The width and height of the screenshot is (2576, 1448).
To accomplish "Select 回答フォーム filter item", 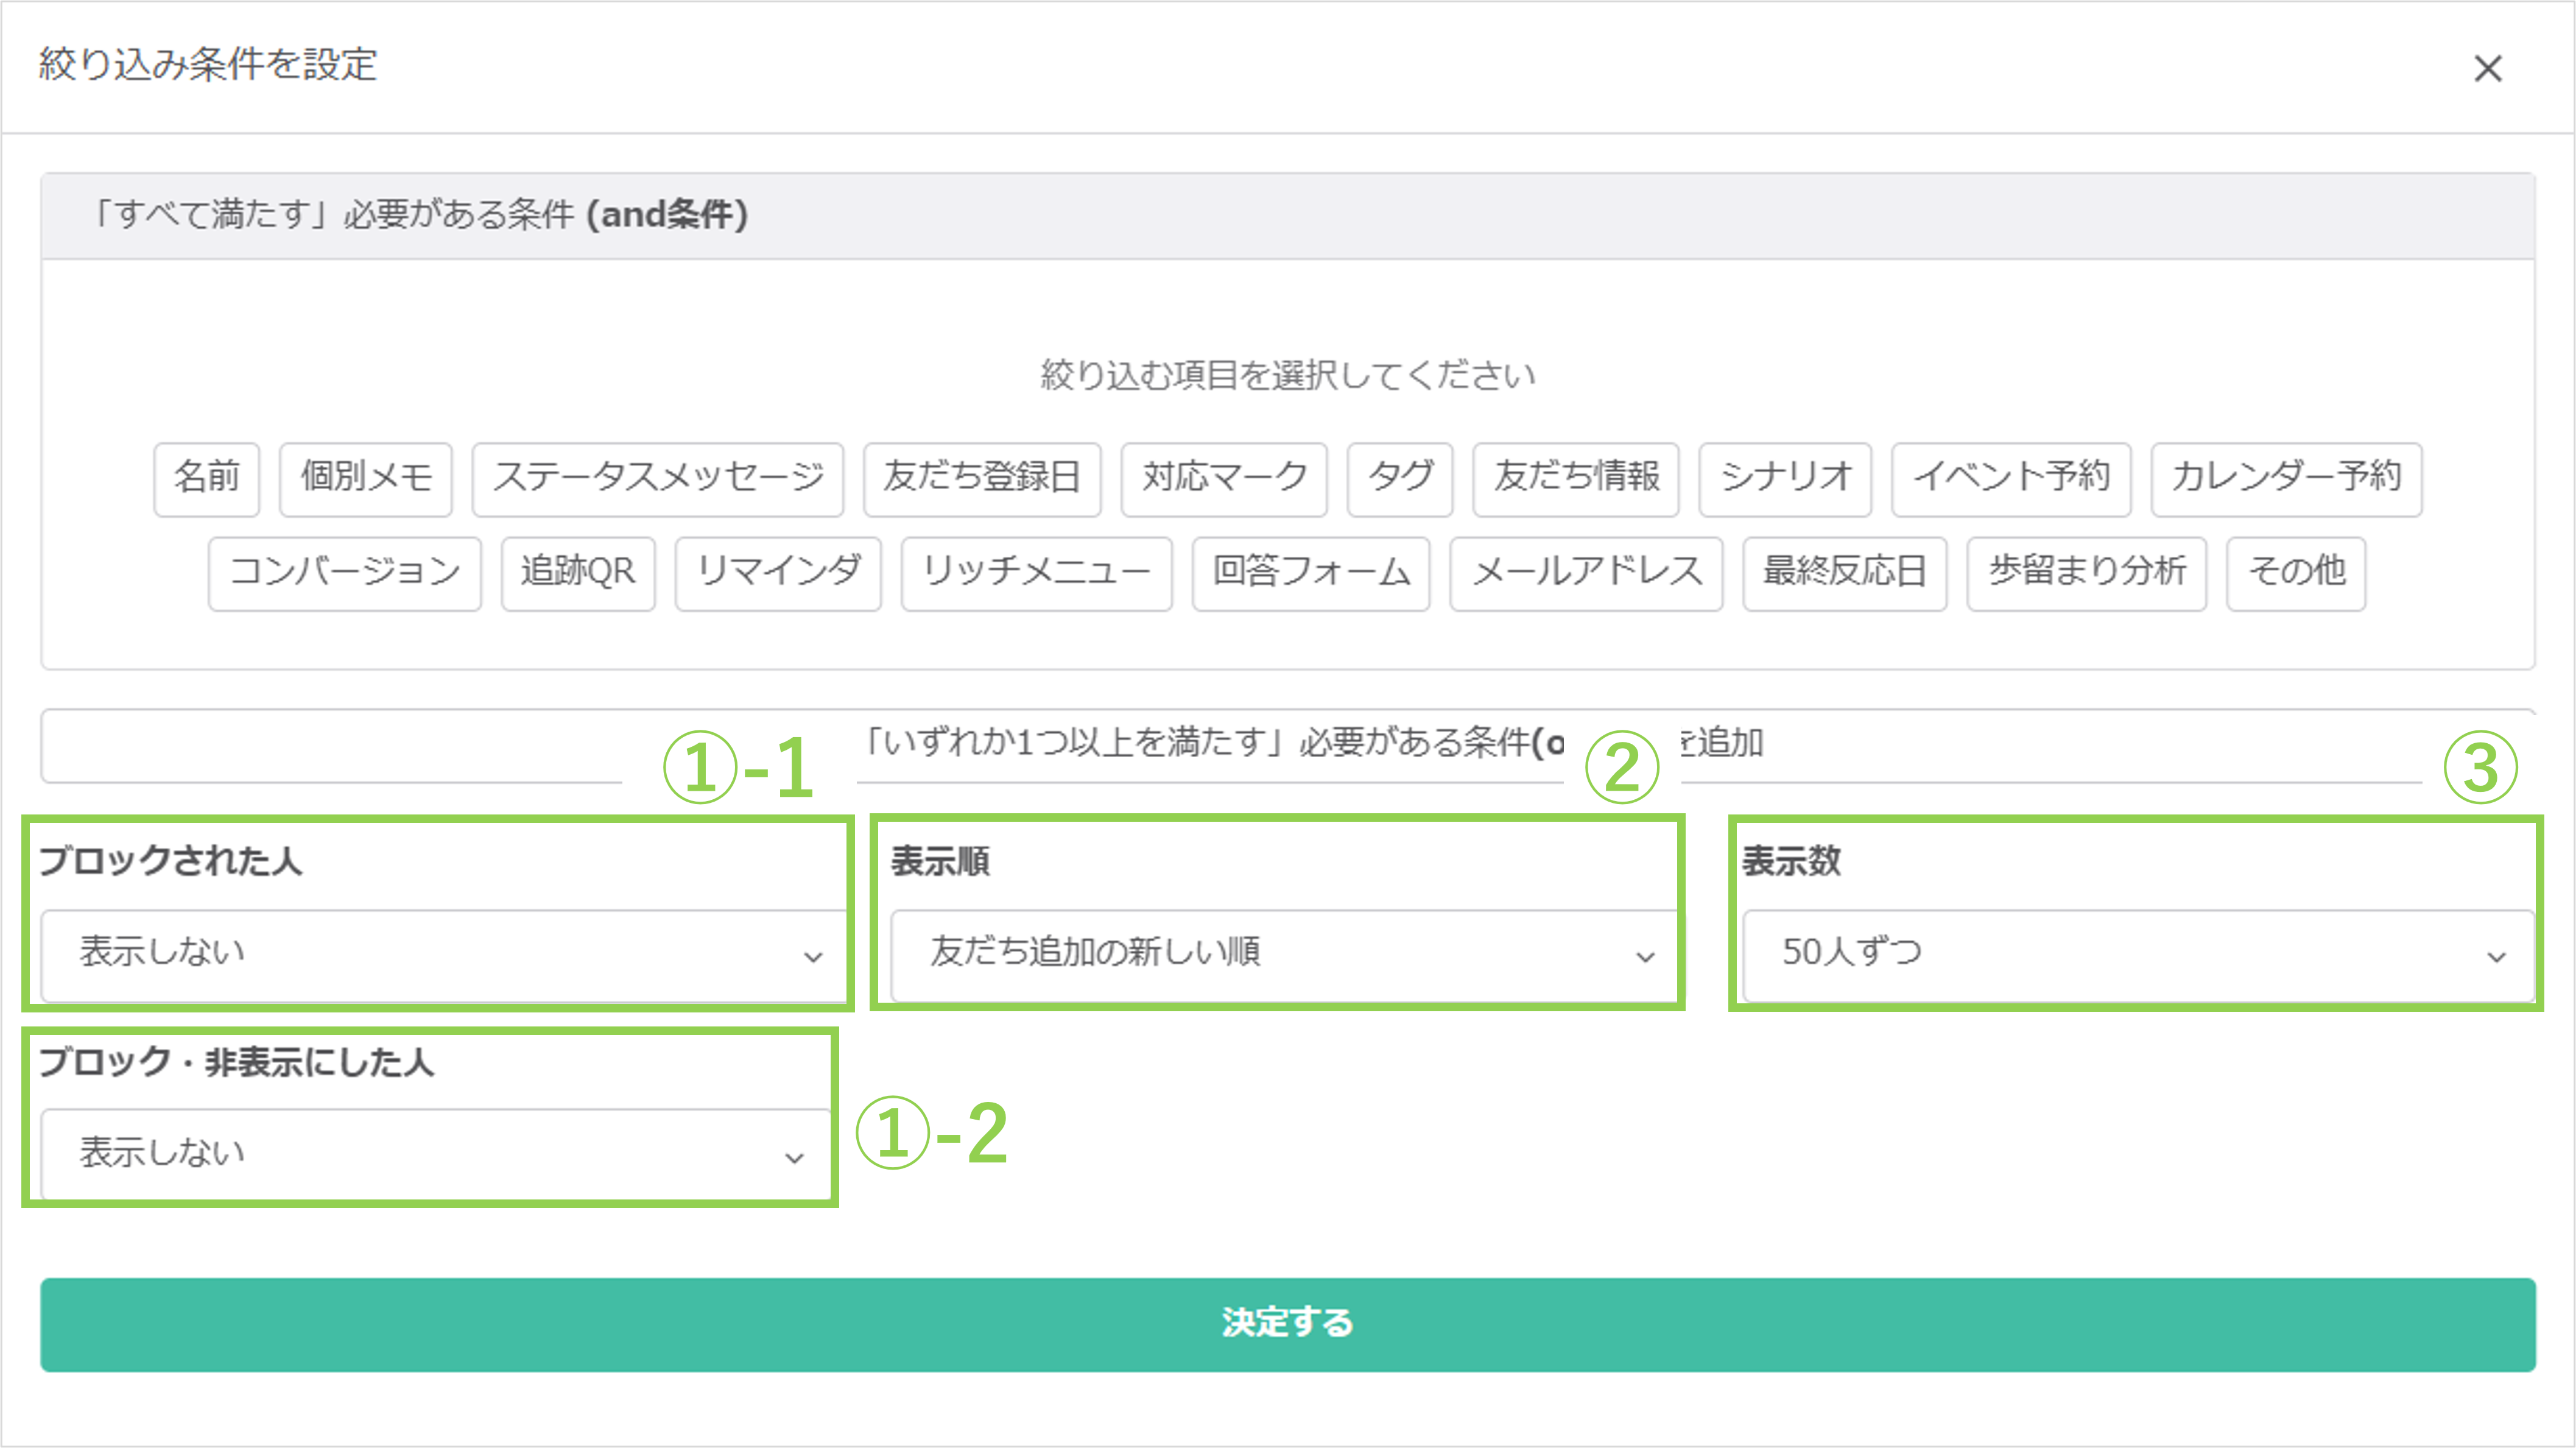I will [1310, 572].
